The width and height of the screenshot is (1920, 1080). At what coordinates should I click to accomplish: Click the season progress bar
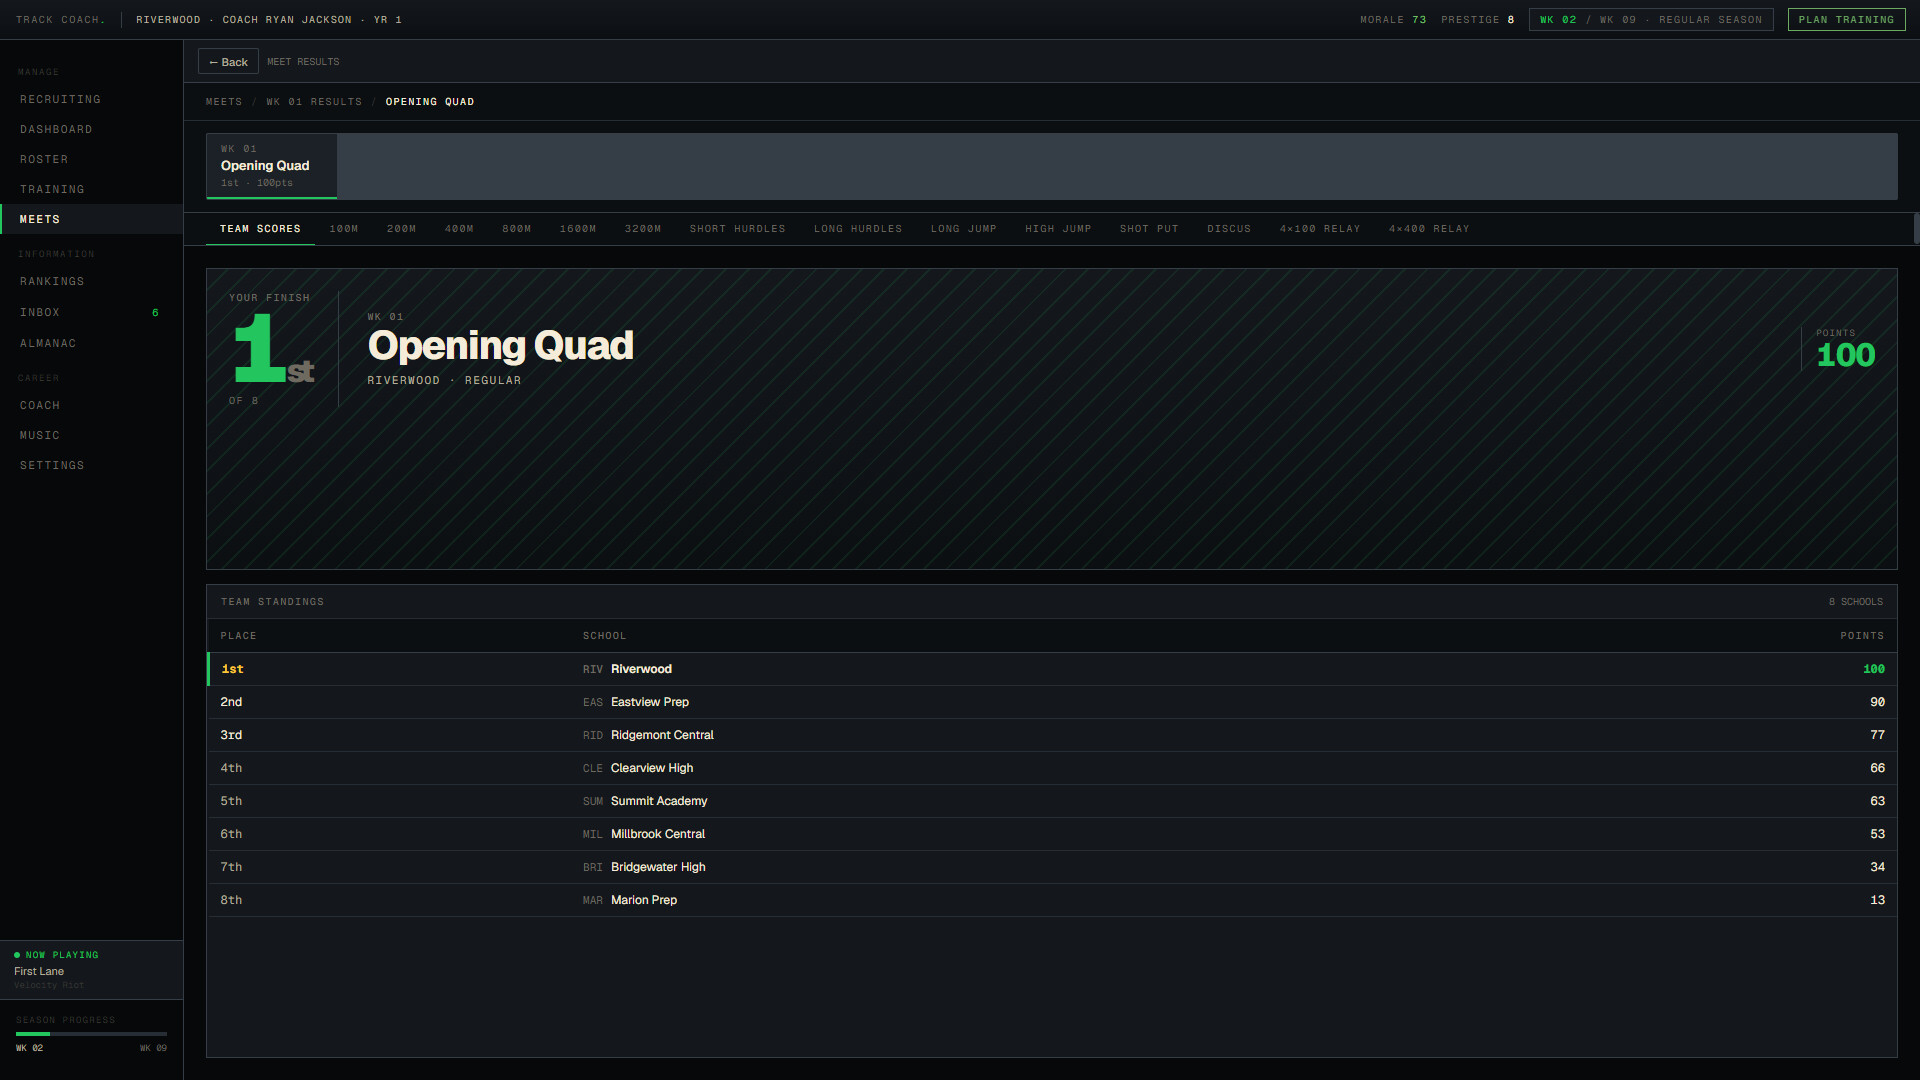pos(91,1034)
